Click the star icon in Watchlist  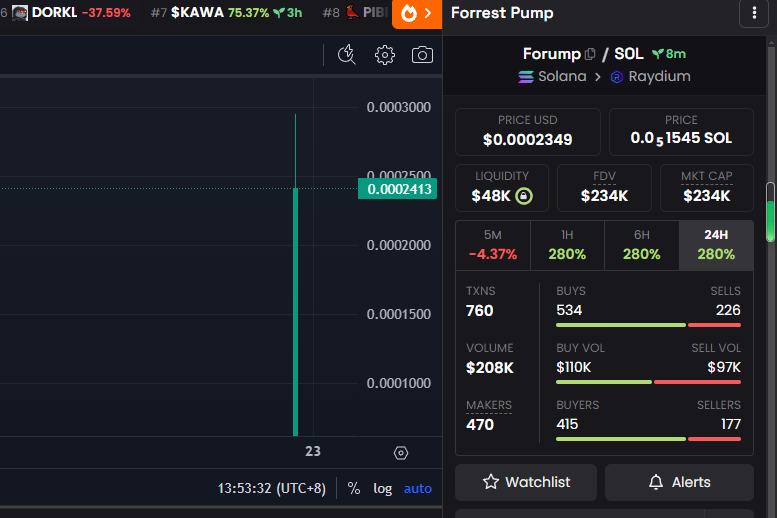tap(491, 482)
